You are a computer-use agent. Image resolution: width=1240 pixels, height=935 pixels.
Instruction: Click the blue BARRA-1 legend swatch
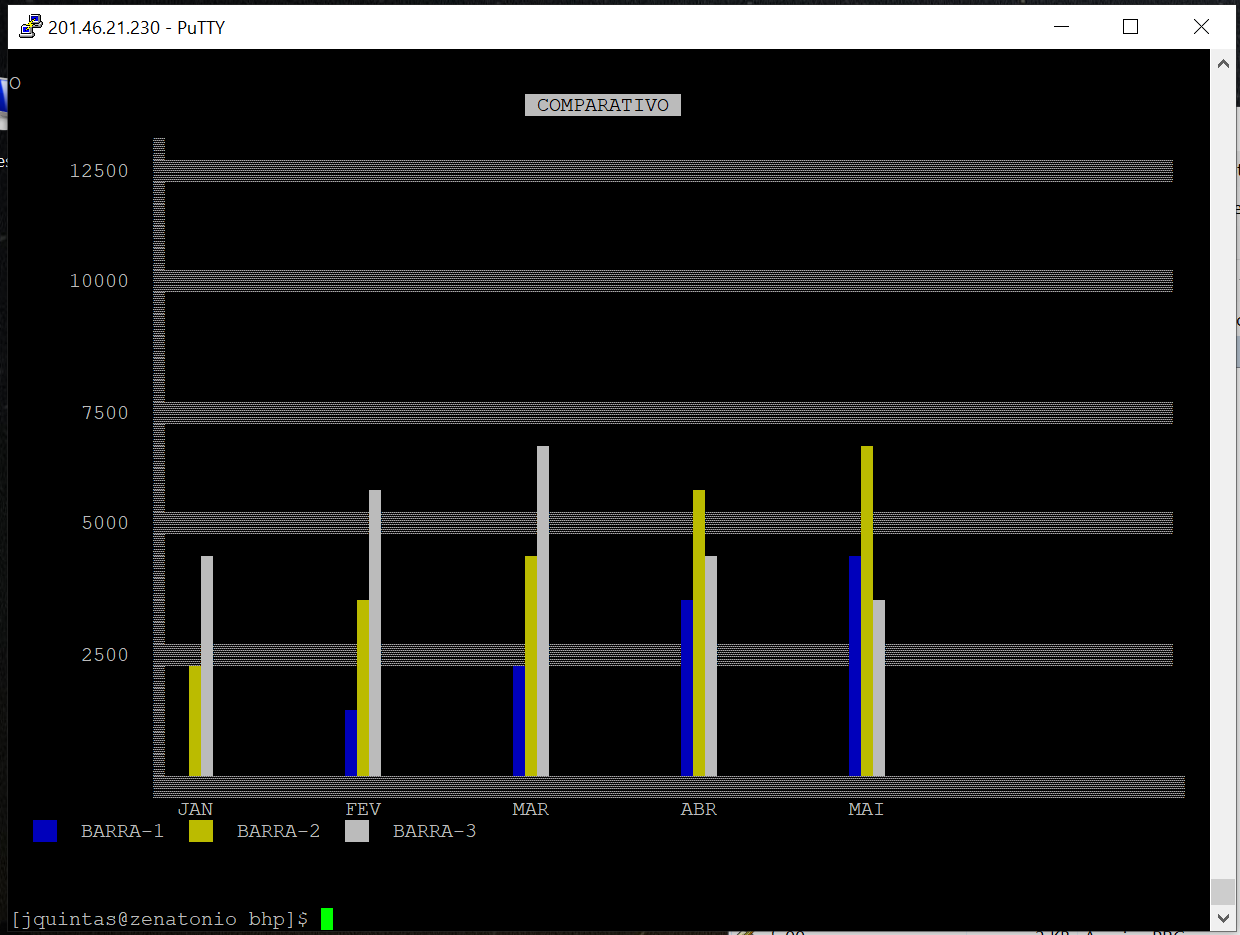[45, 831]
